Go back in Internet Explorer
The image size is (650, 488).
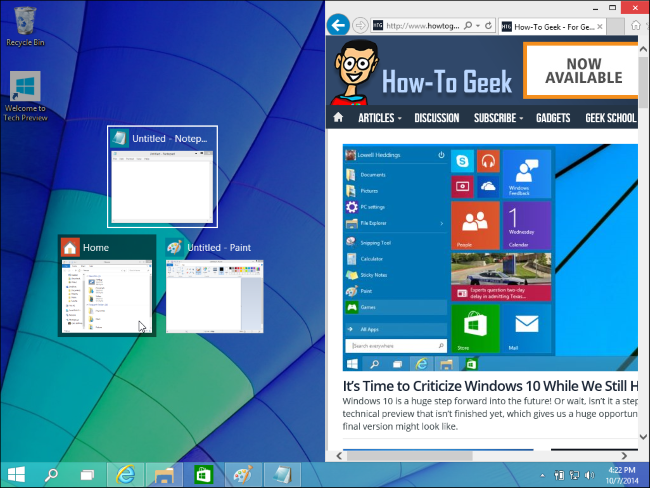click(x=339, y=25)
